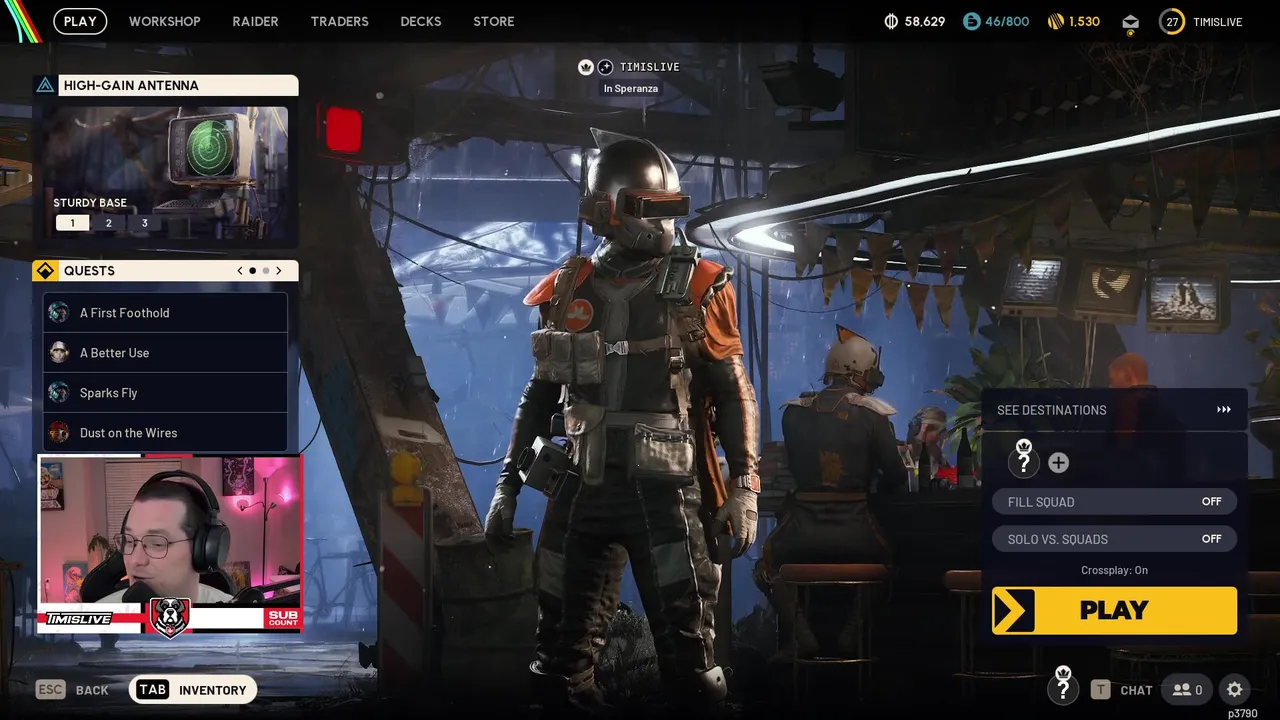
Task: Click the streamer webcam overlay
Action: (170, 545)
